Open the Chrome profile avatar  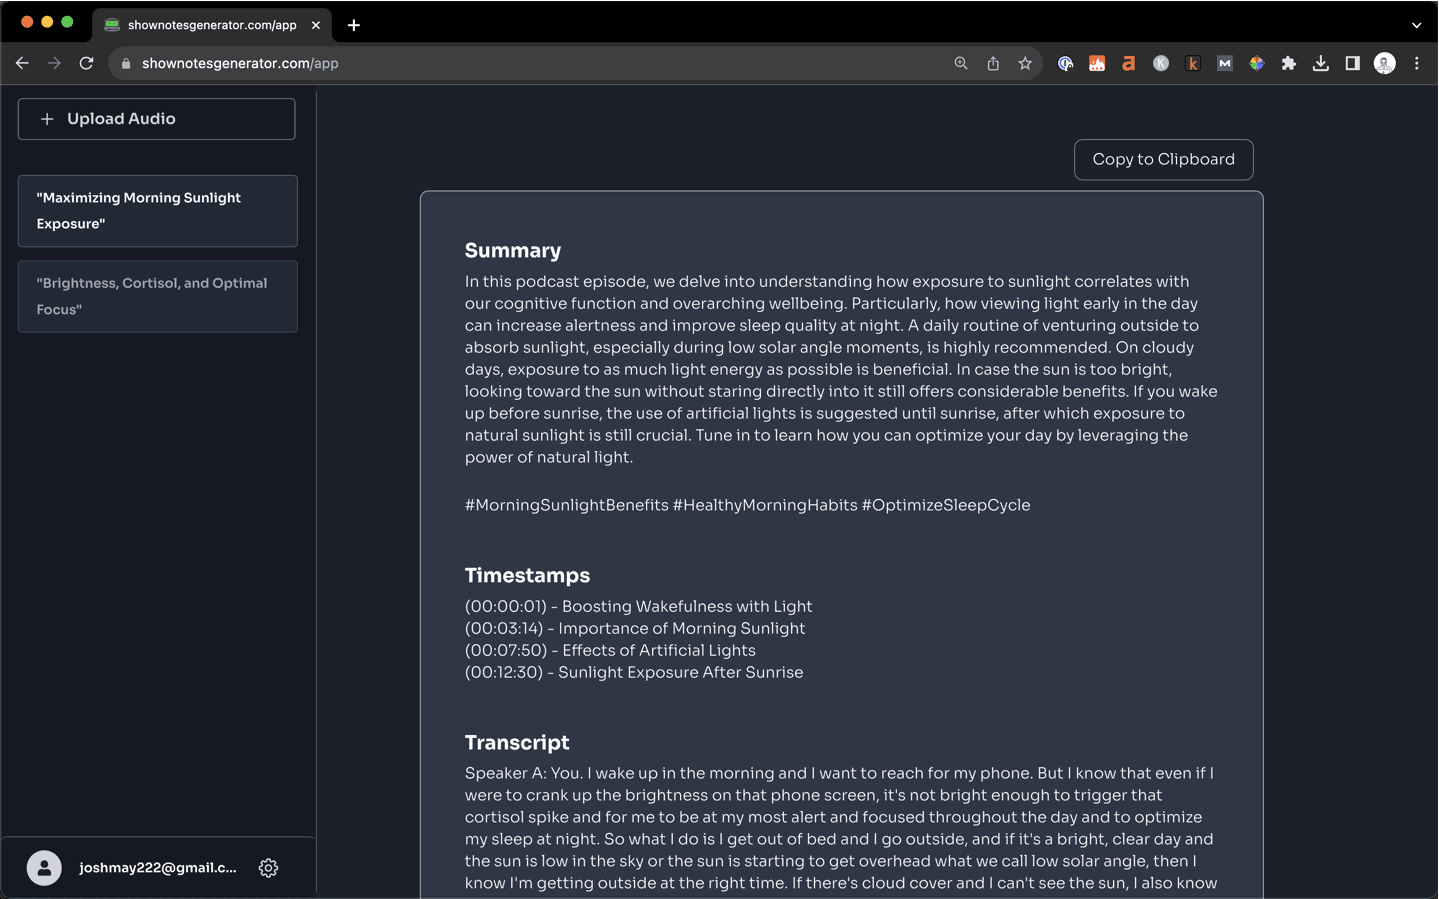pos(1385,63)
